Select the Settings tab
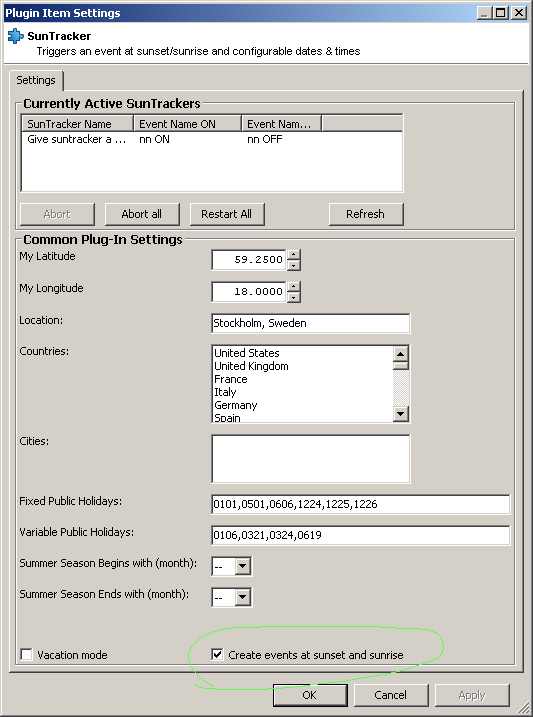The image size is (533, 717). coord(36,80)
